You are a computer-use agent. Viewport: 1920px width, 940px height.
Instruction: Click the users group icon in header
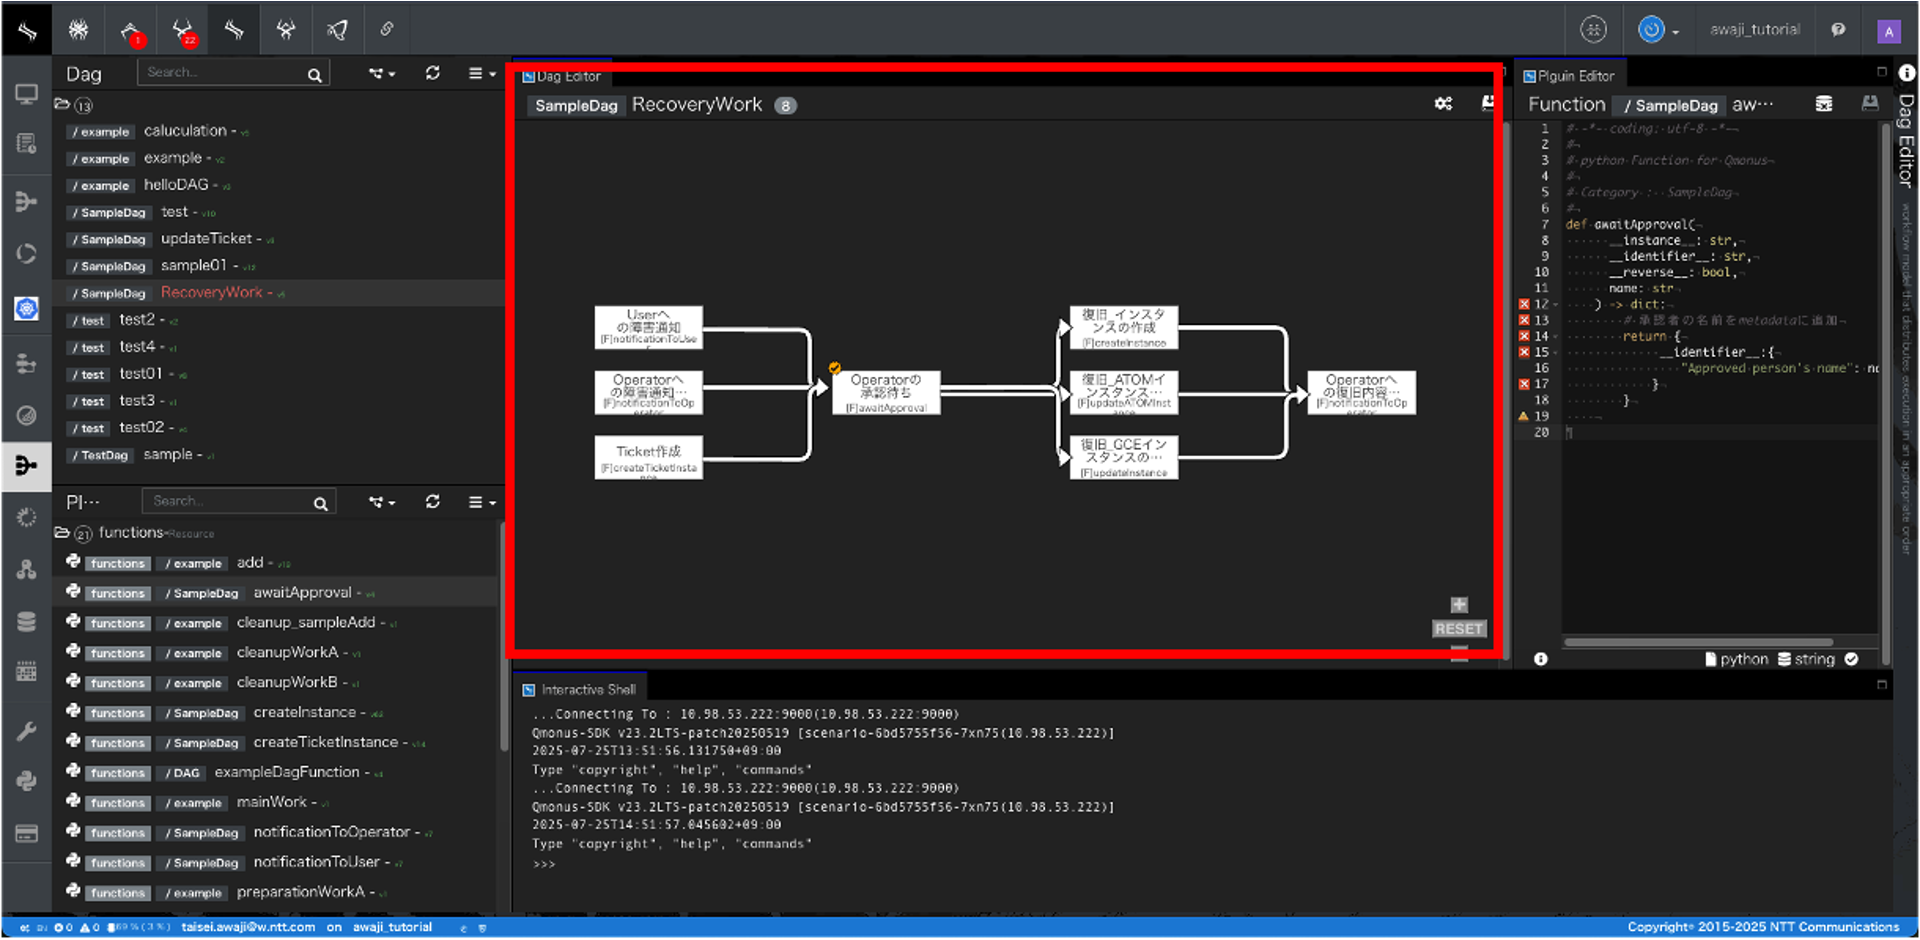[1593, 30]
